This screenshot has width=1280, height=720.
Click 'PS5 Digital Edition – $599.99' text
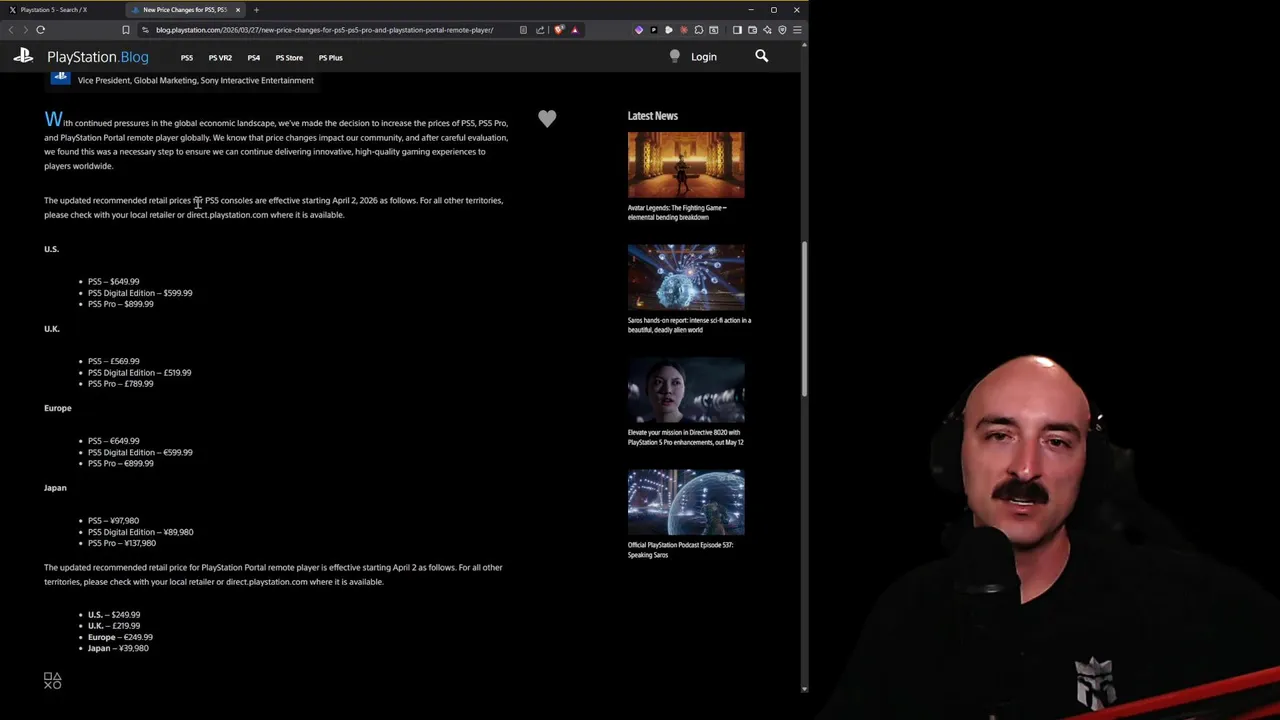pos(140,293)
